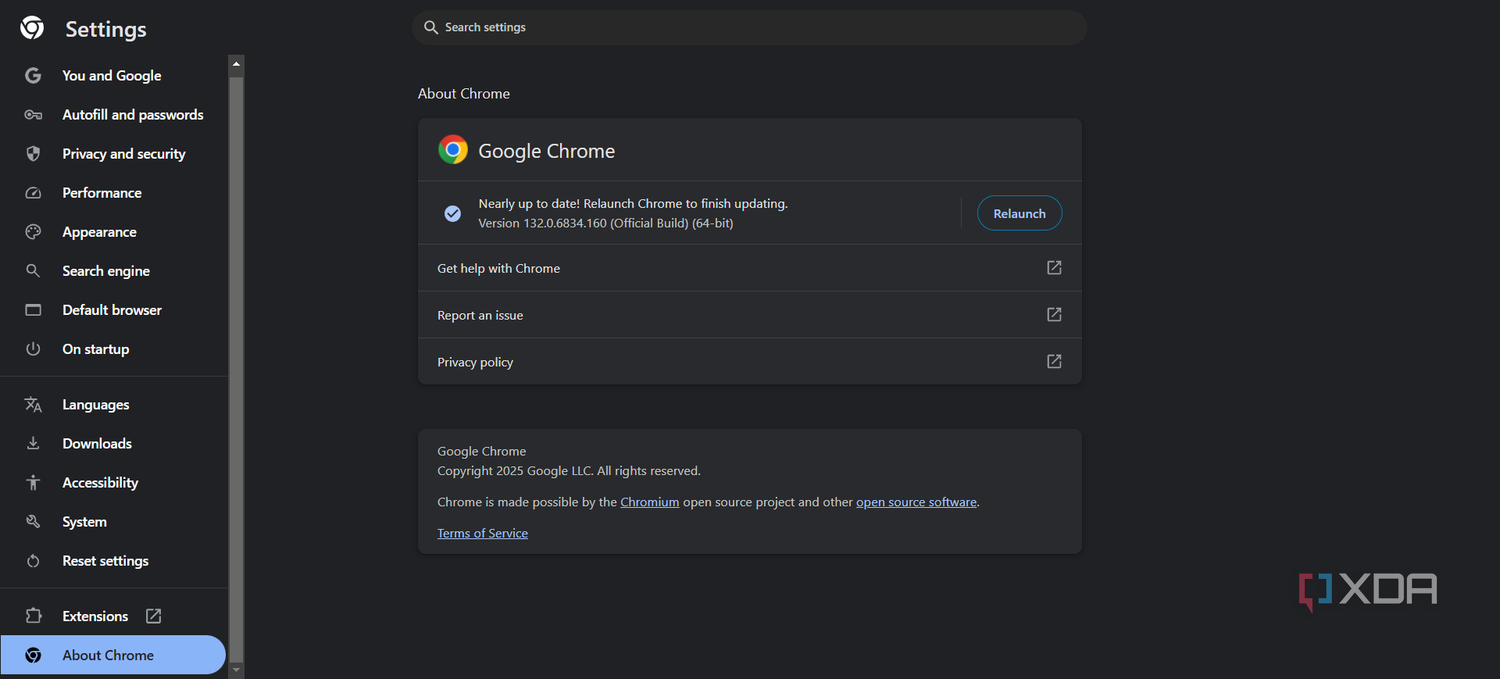Image resolution: width=1500 pixels, height=679 pixels.
Task: Click the puzzle piece Extensions icon
Action: click(x=33, y=616)
